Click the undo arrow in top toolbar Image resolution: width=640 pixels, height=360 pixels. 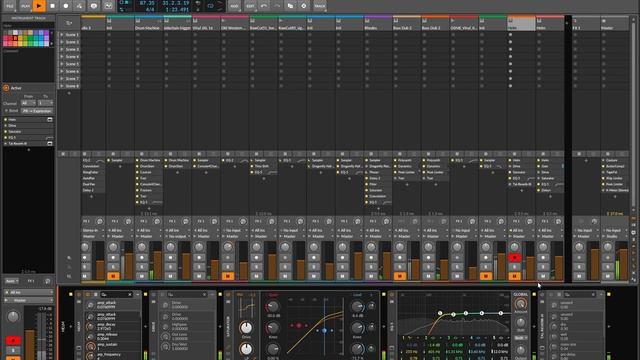tap(264, 6)
